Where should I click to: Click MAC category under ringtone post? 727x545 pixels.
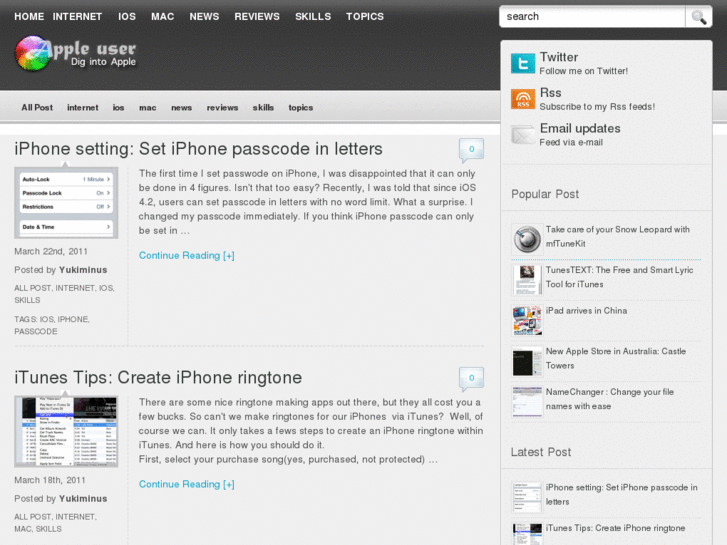[x=23, y=529]
